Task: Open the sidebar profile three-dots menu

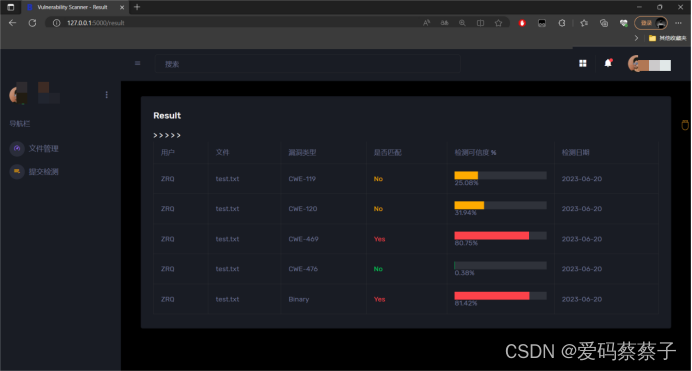Action: (106, 95)
